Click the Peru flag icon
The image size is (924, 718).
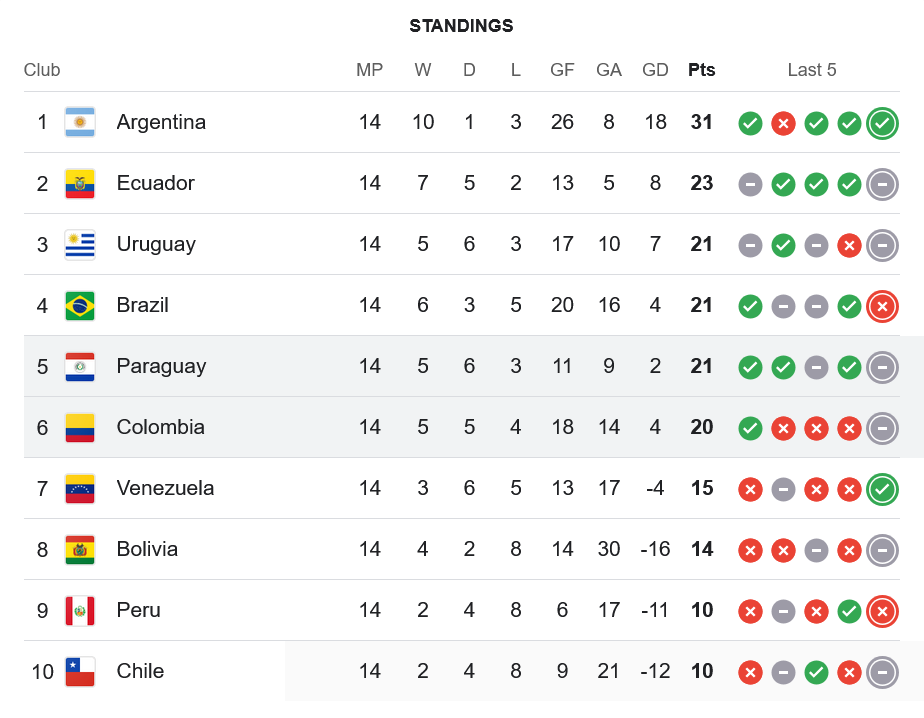pyautogui.click(x=80, y=610)
